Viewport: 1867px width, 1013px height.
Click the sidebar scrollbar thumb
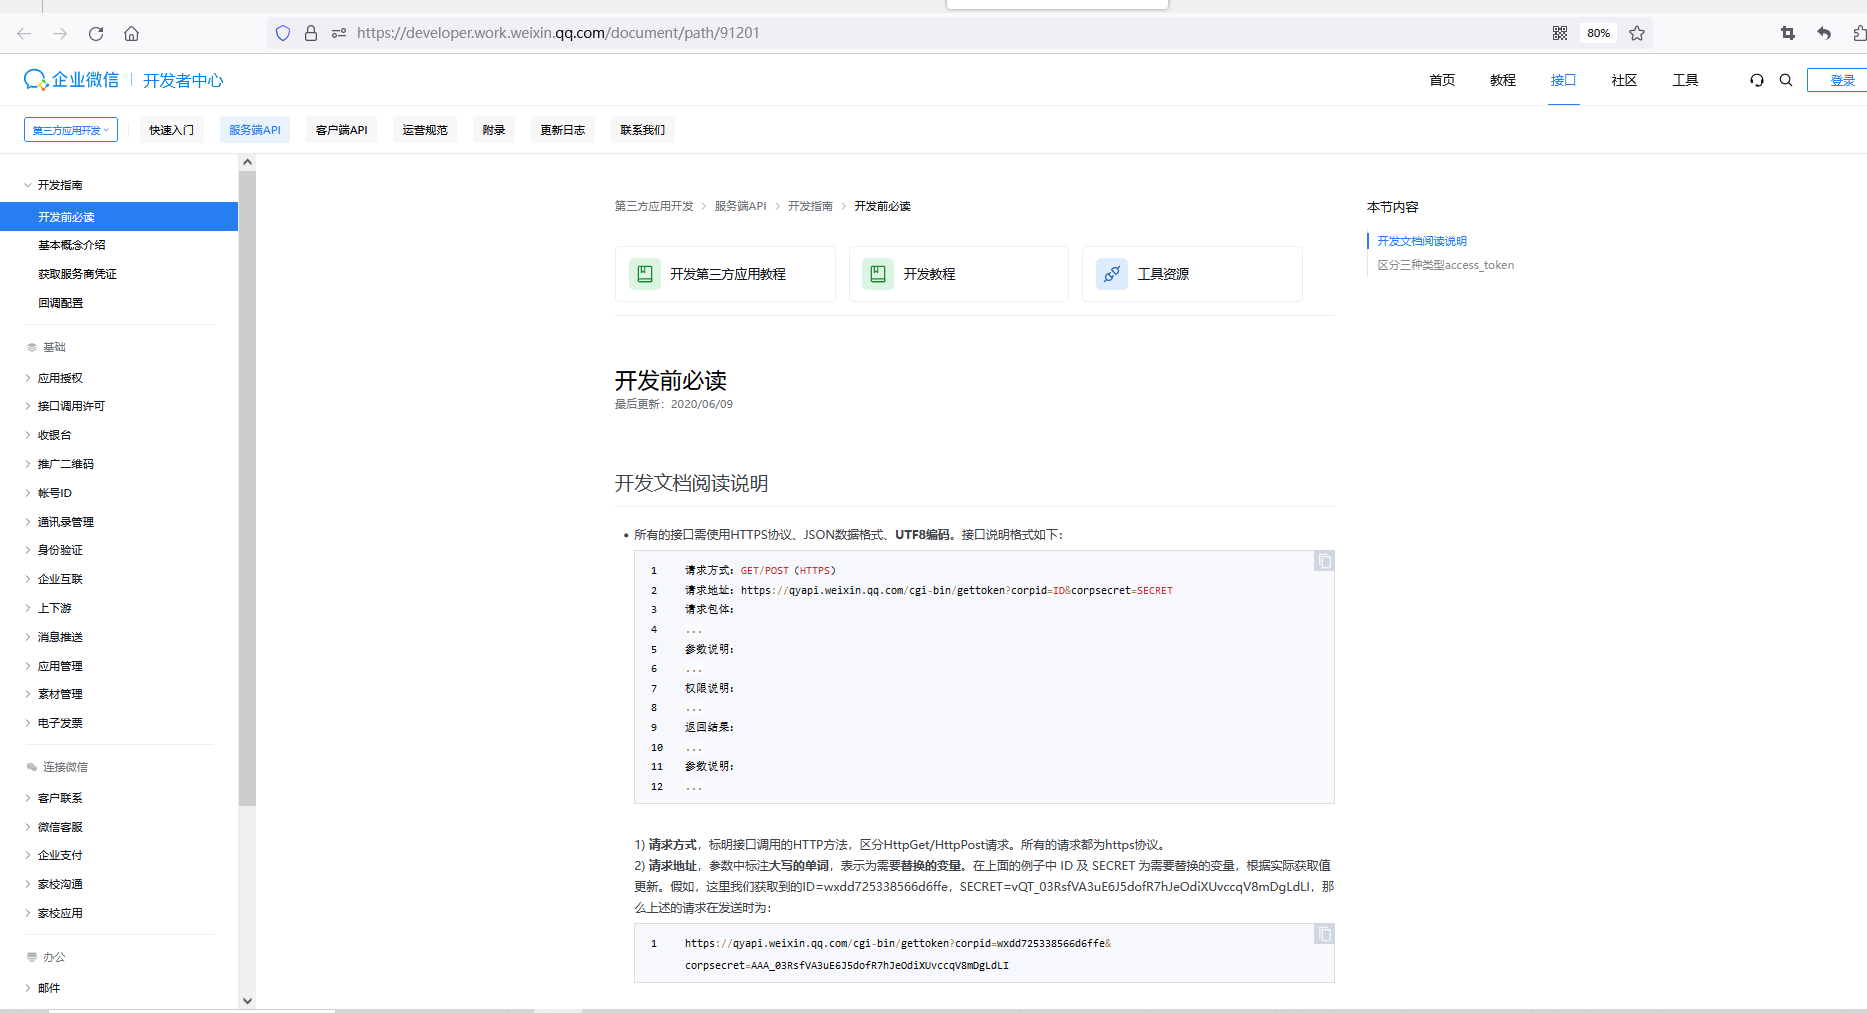tap(247, 488)
